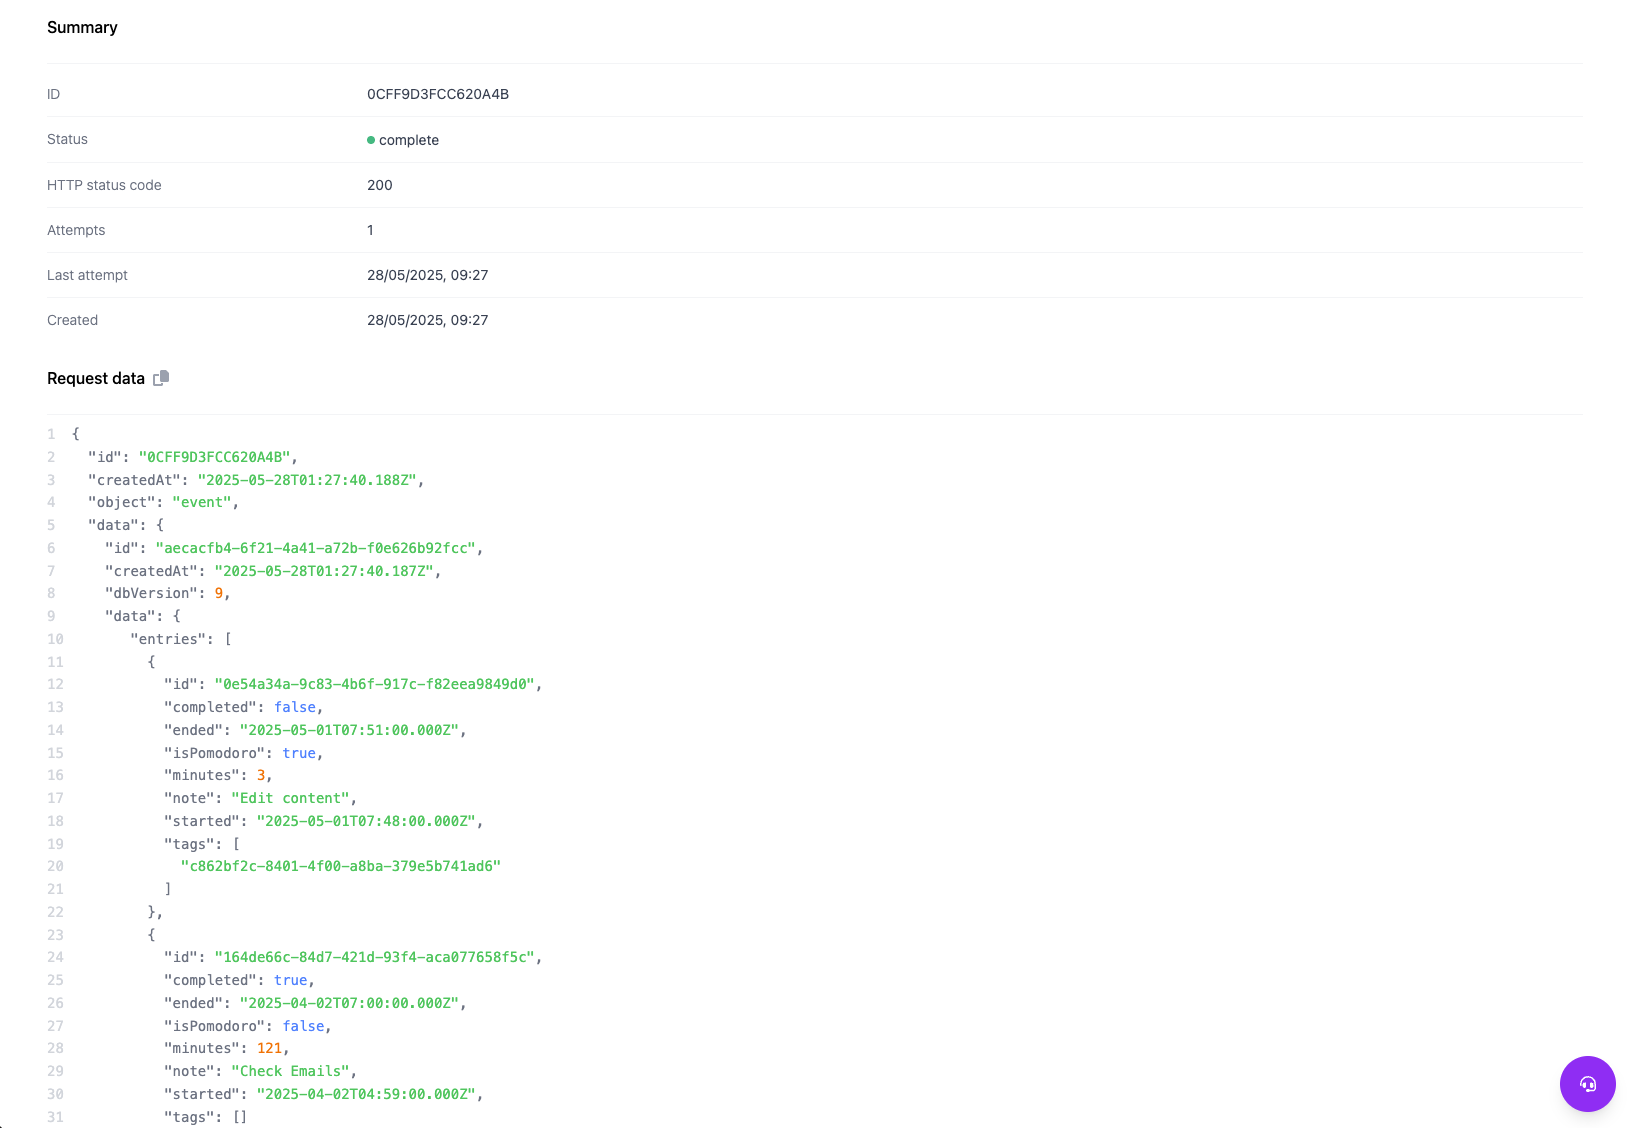Select the event id aecacfb4 in the JSON

319,548
